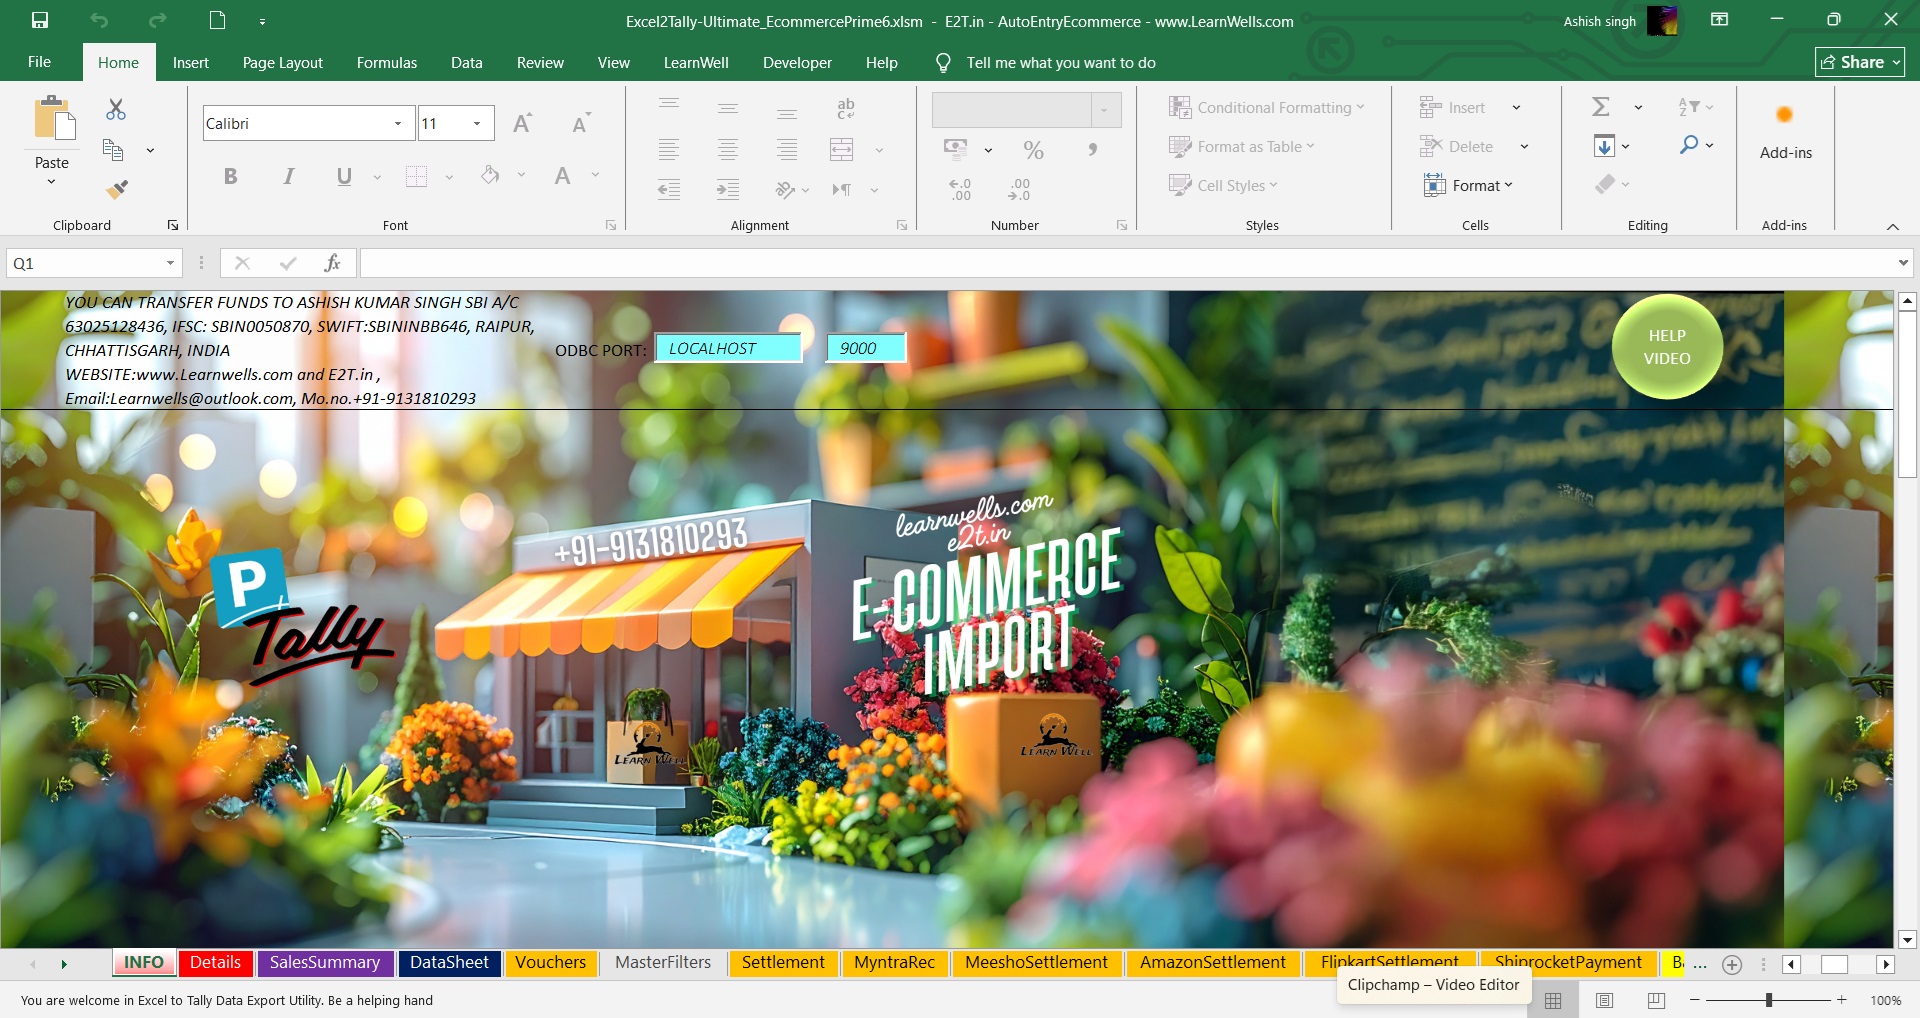Click the AutoSum sigma icon
1920x1018 pixels.
pyautogui.click(x=1601, y=107)
